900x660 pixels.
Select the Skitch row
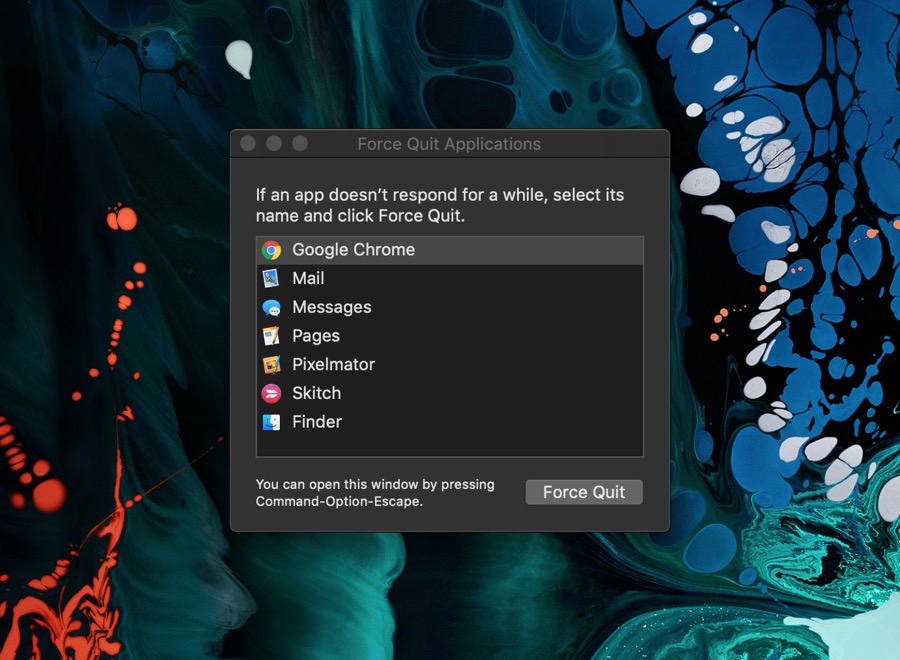(x=450, y=393)
